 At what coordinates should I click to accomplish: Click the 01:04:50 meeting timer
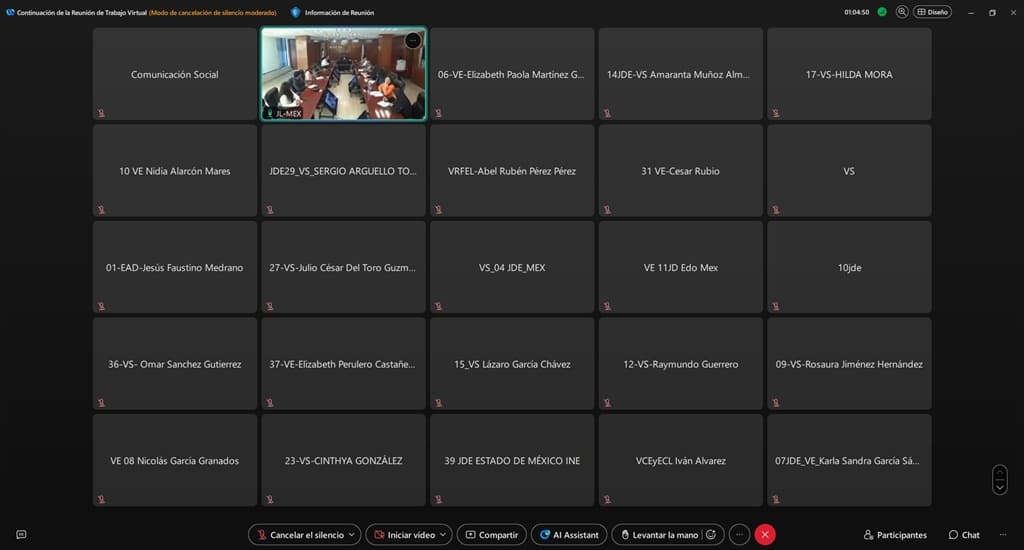click(x=856, y=12)
